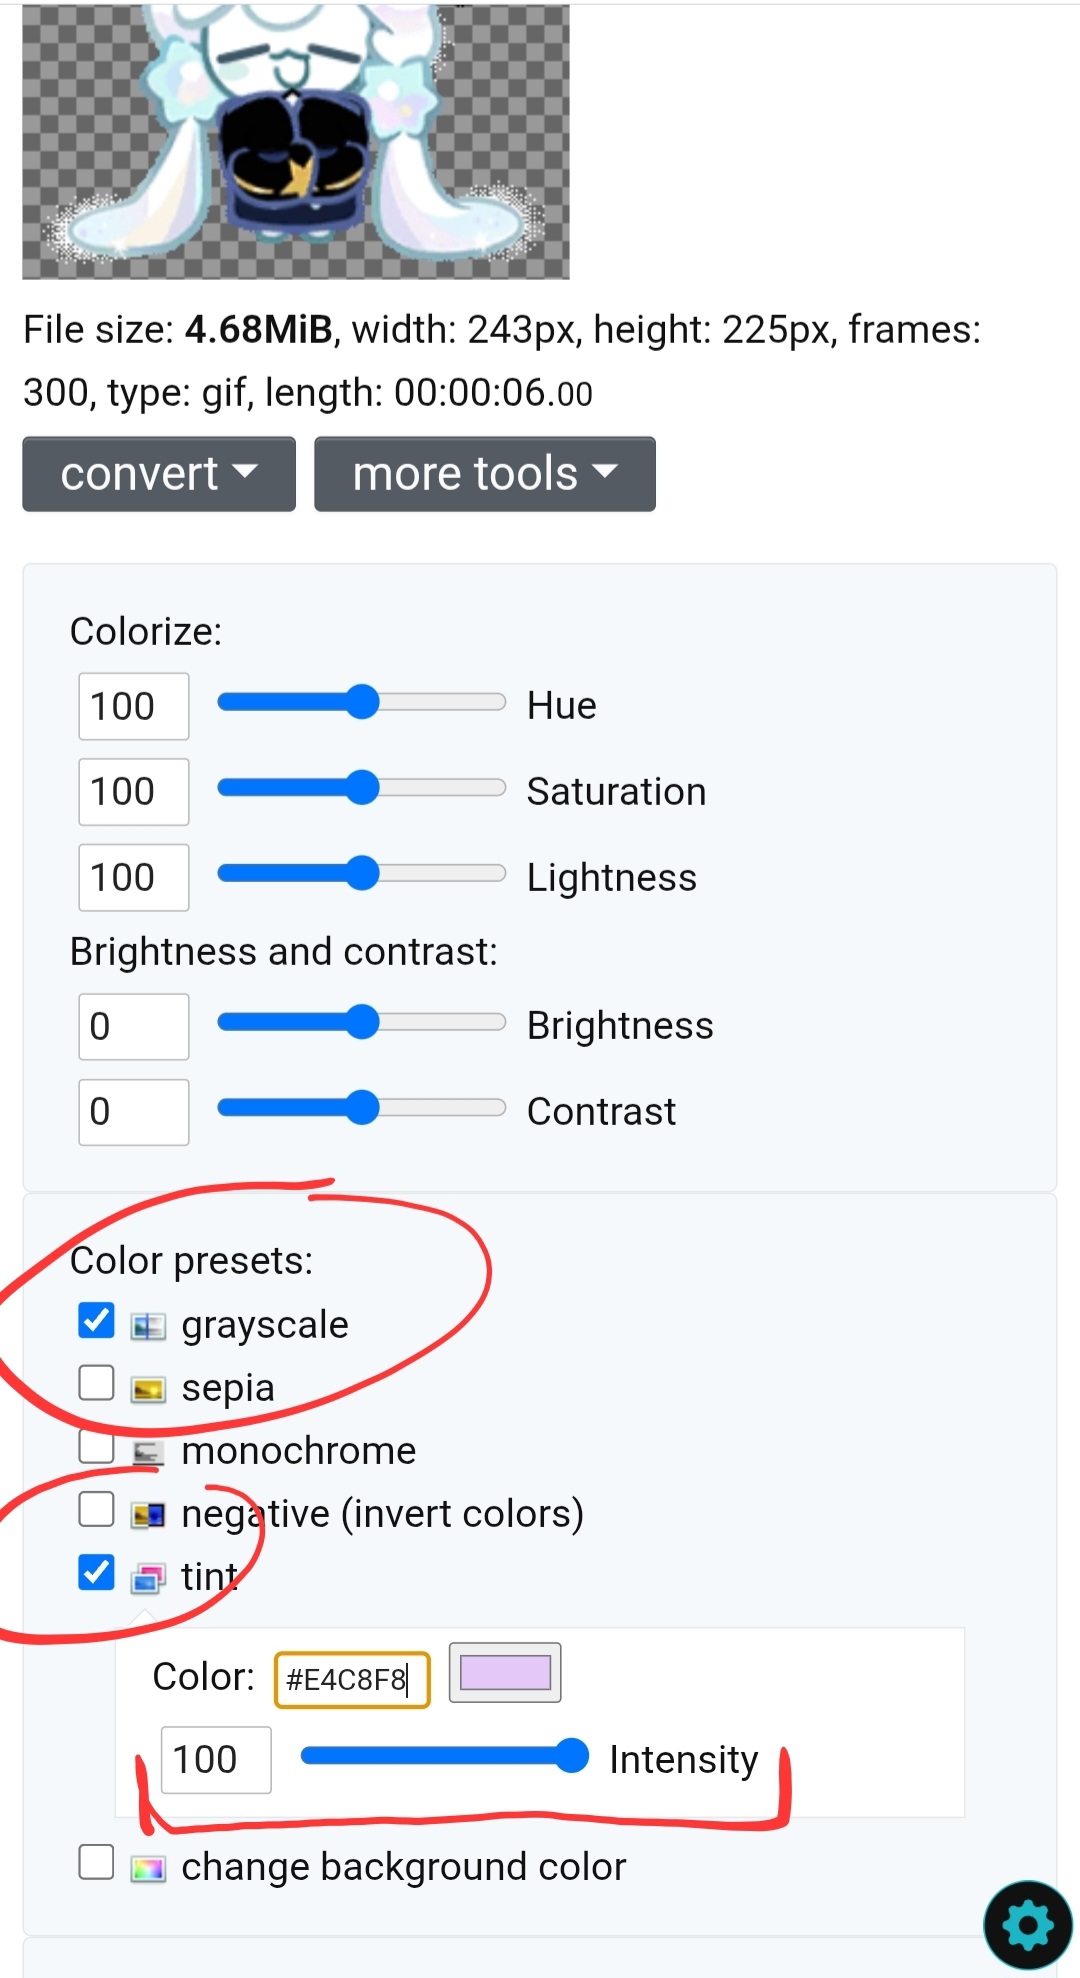Screen dimensions: 1080x1978
Task: Click the sepia preset icon
Action: pyautogui.click(x=148, y=1389)
